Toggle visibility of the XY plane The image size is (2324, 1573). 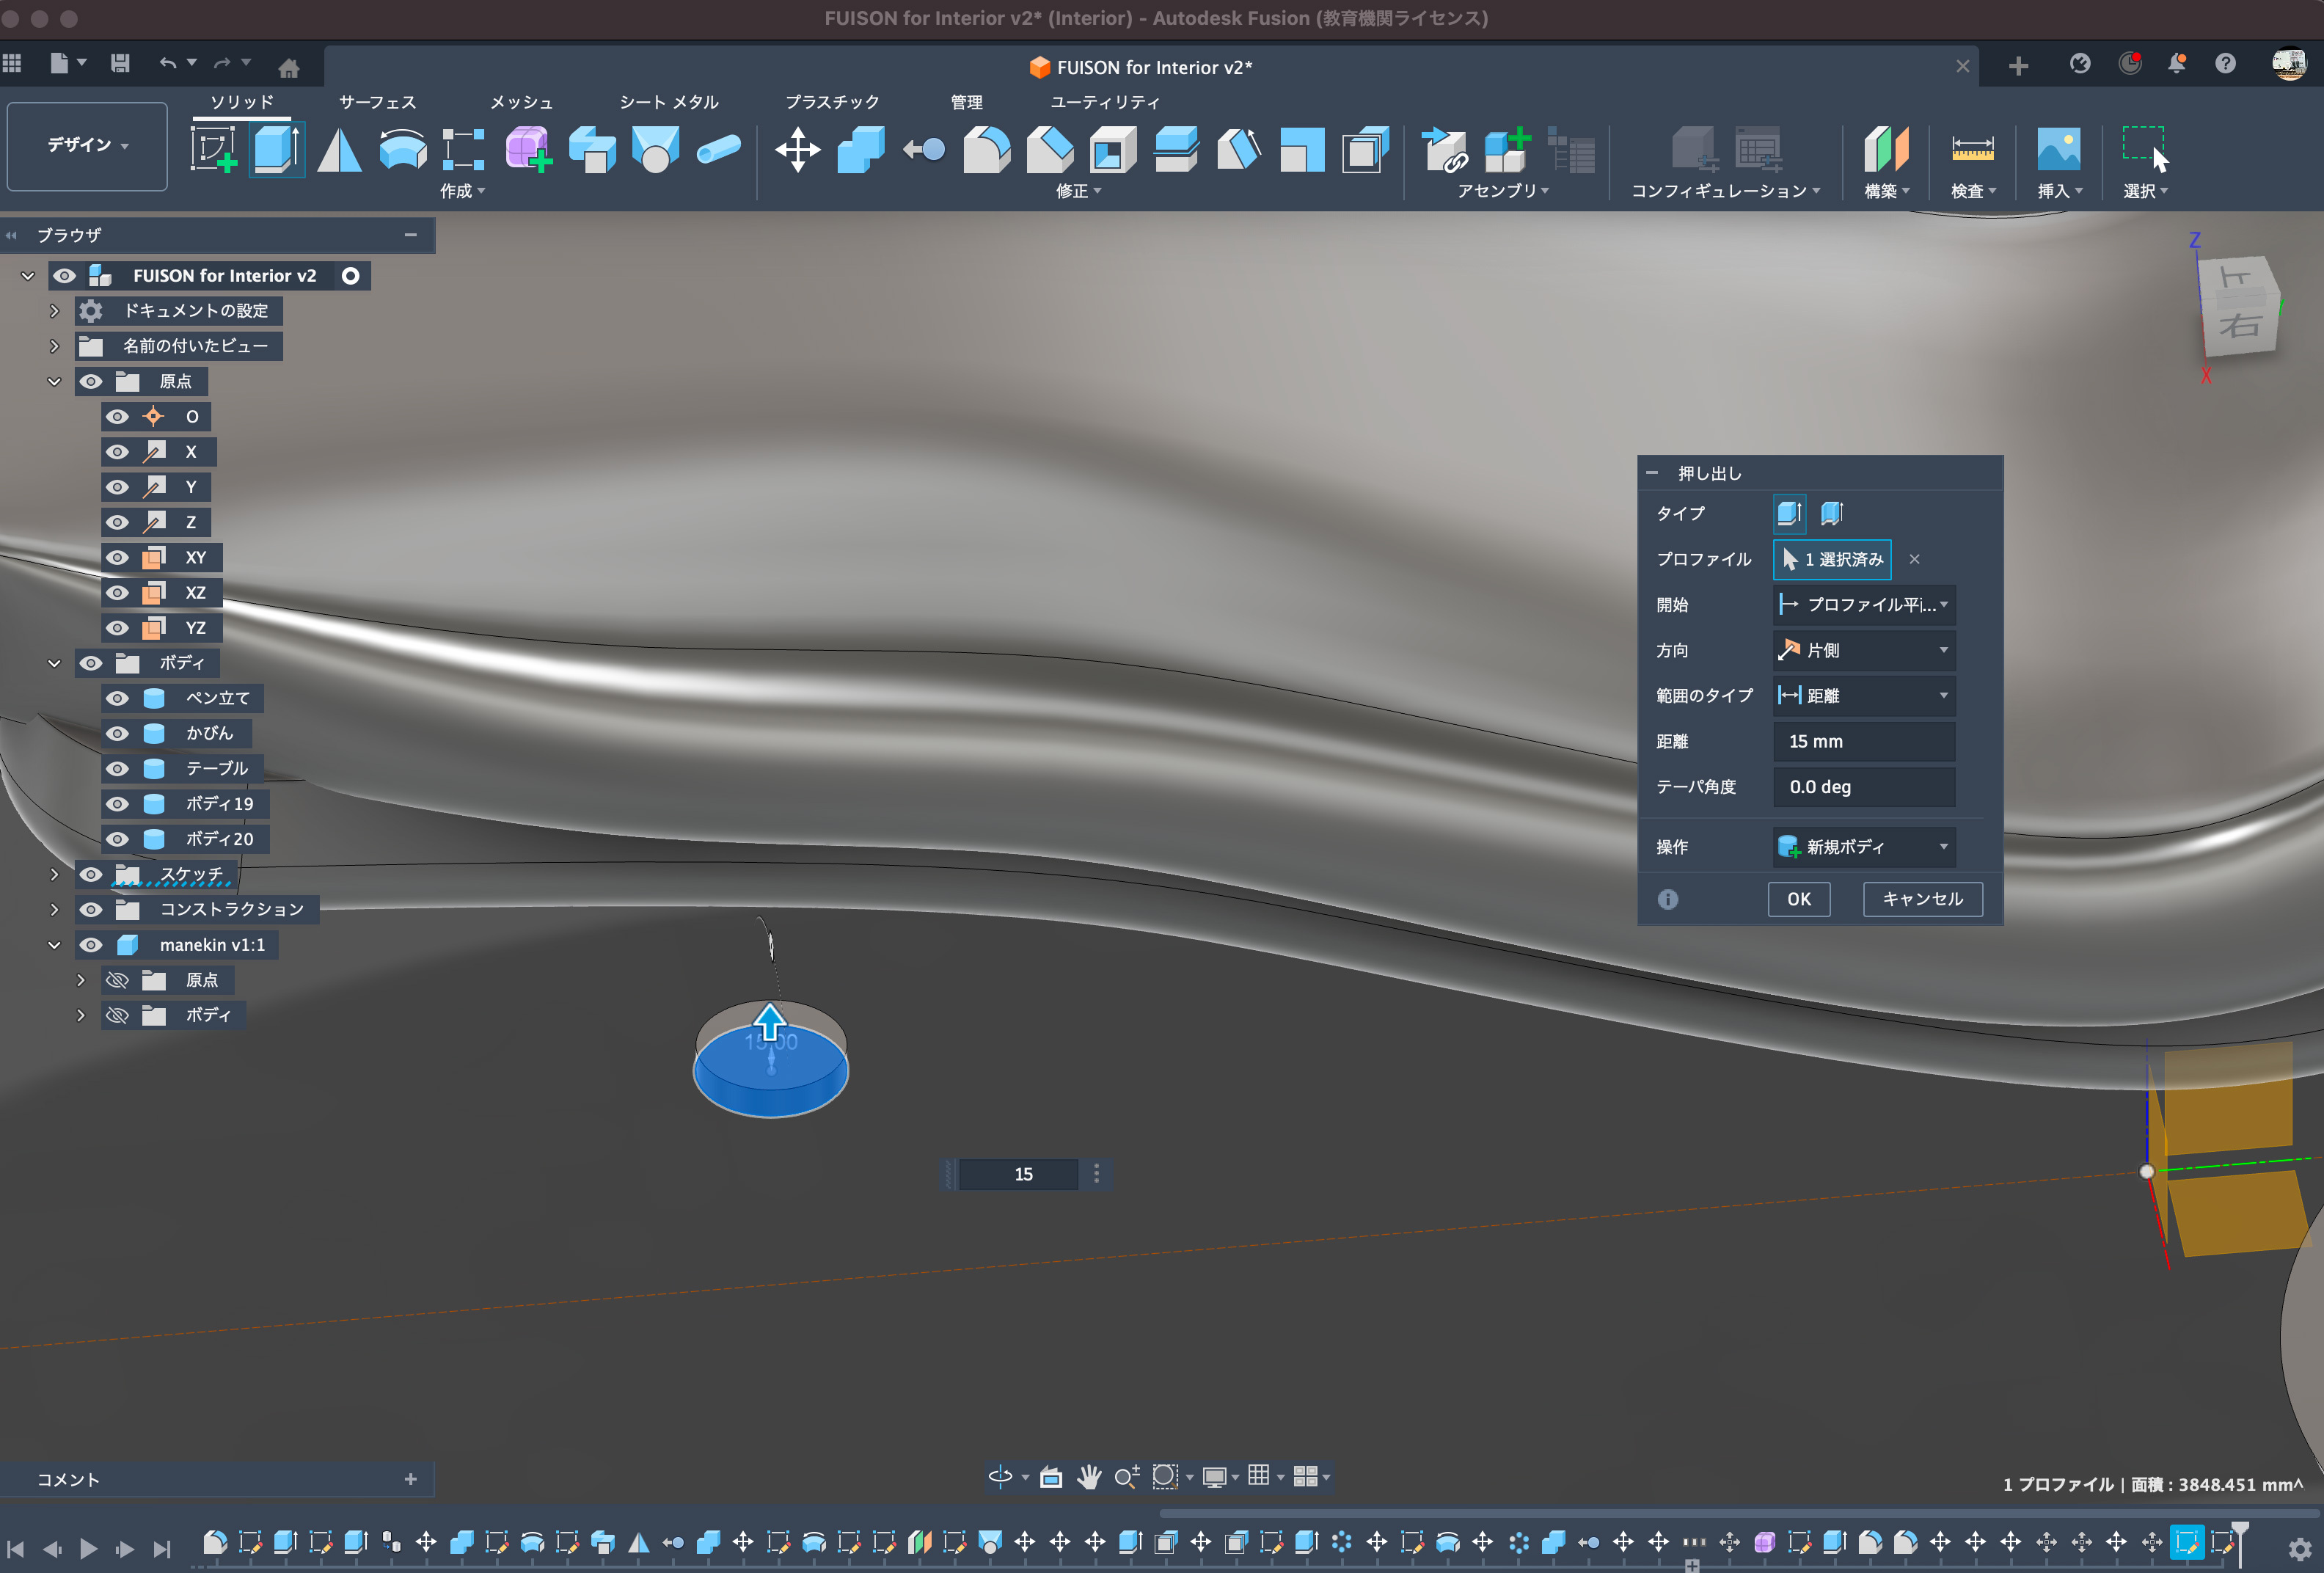tap(118, 557)
